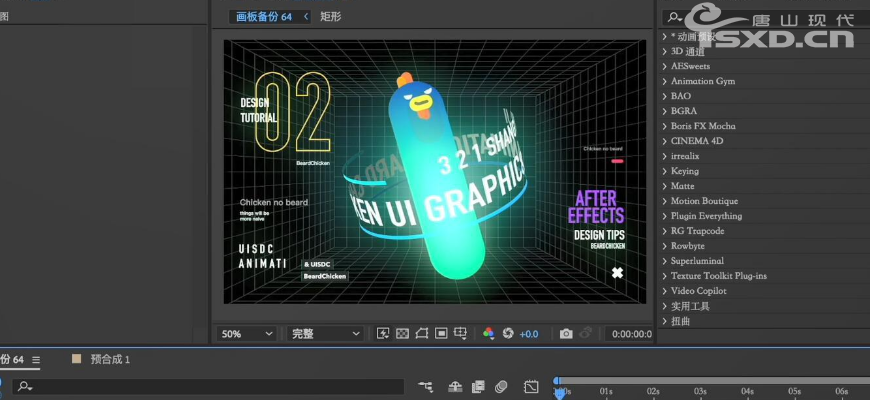This screenshot has width=870, height=400.
Task: Click the 01s mark on time ruler
Action: 606,392
